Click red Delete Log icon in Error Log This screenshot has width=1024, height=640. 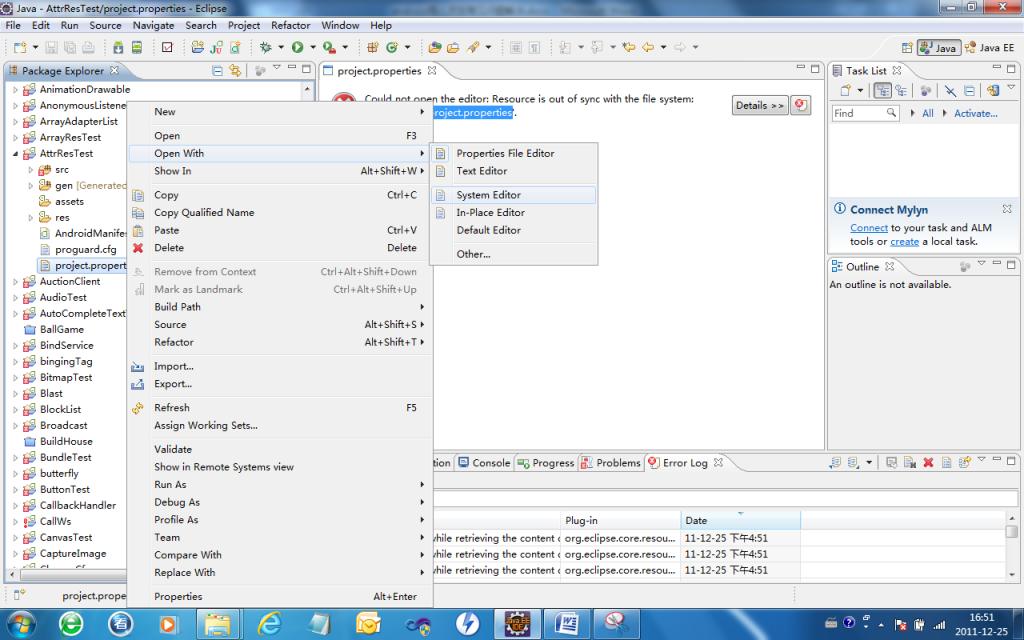pyautogui.click(x=928, y=462)
